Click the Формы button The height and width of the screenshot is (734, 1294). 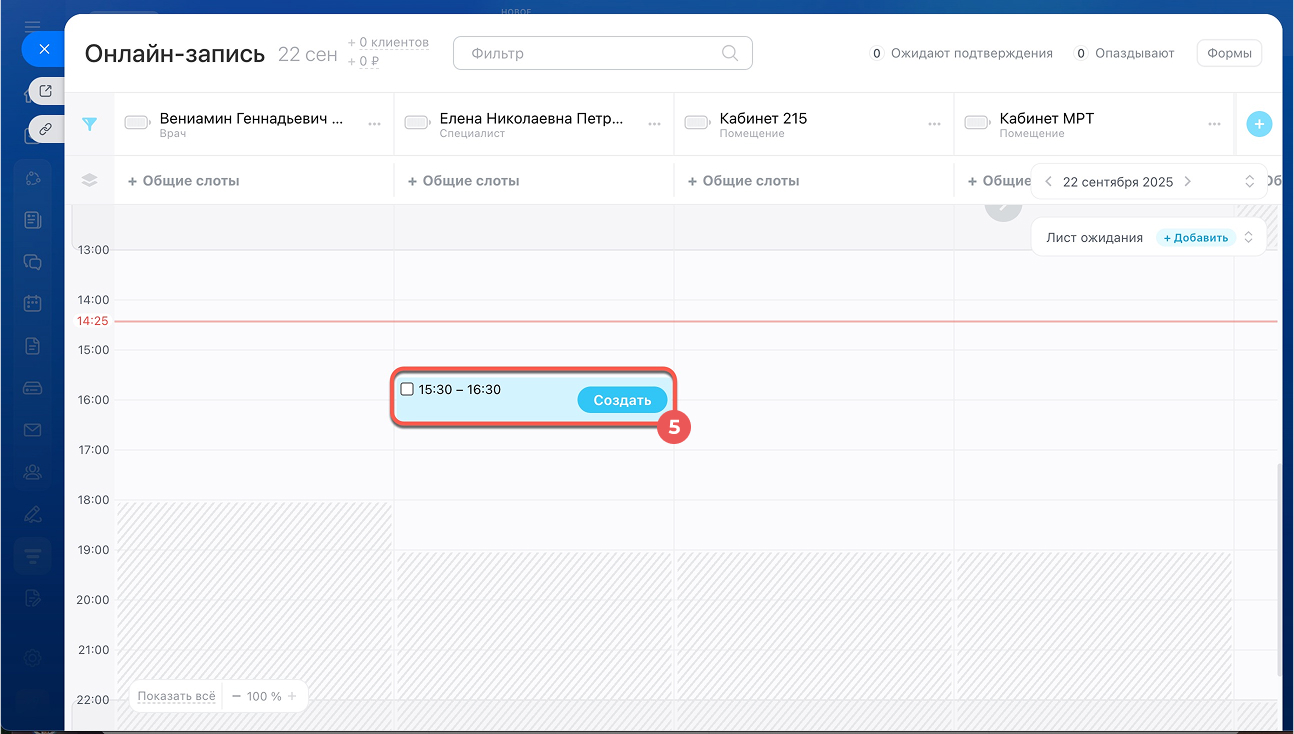point(1229,54)
